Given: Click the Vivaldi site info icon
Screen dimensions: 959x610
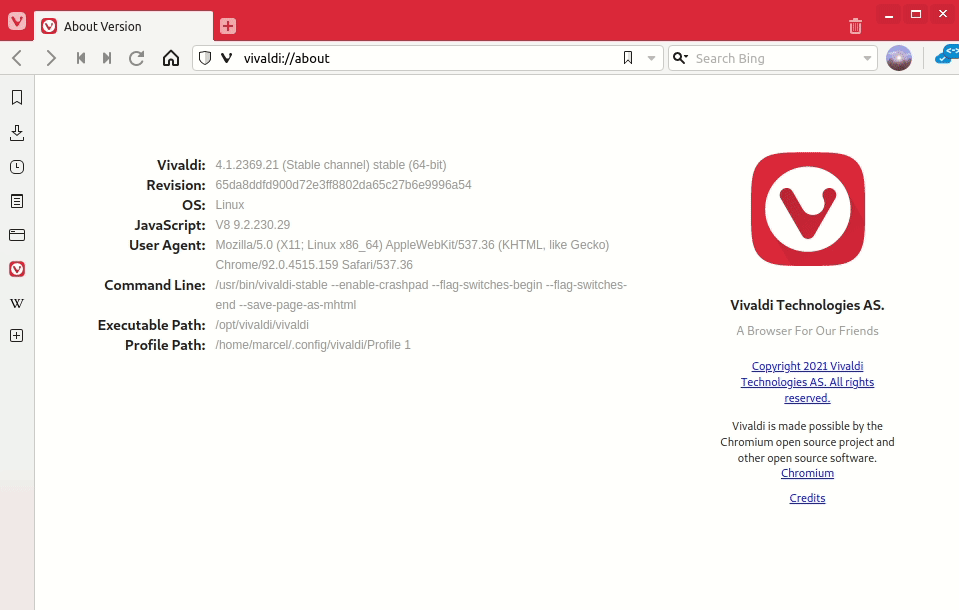Looking at the screenshot, I should click(x=226, y=58).
